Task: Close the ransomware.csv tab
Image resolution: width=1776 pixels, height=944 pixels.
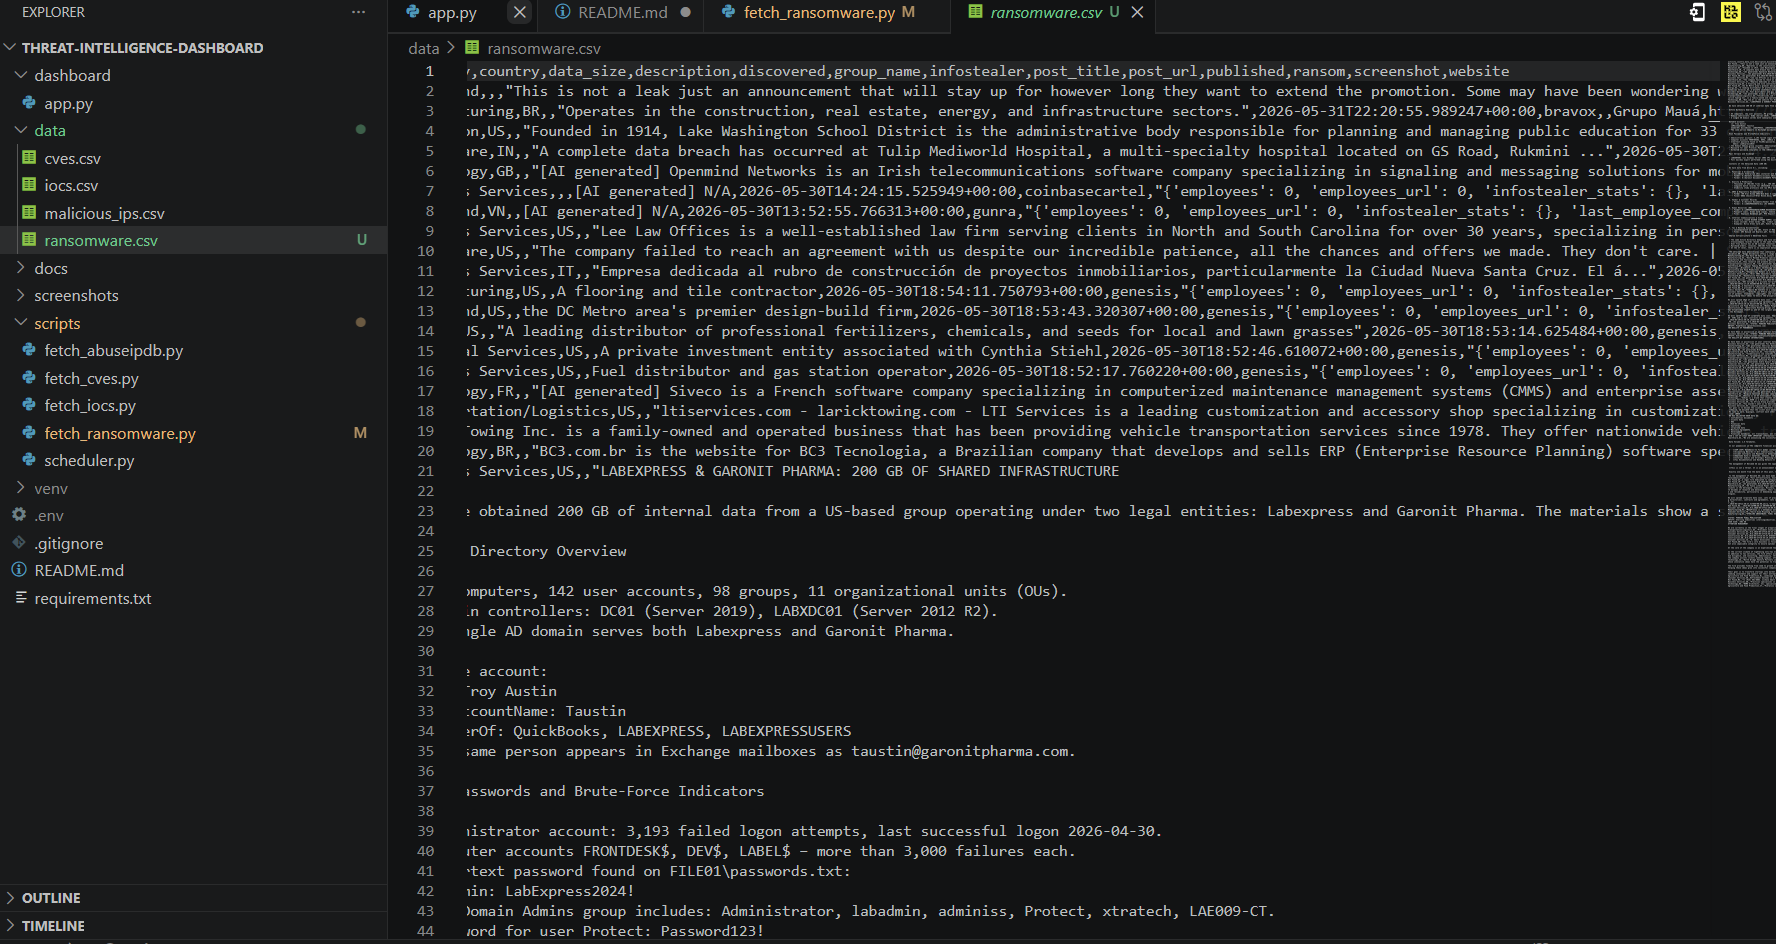Action: pos(1137,12)
